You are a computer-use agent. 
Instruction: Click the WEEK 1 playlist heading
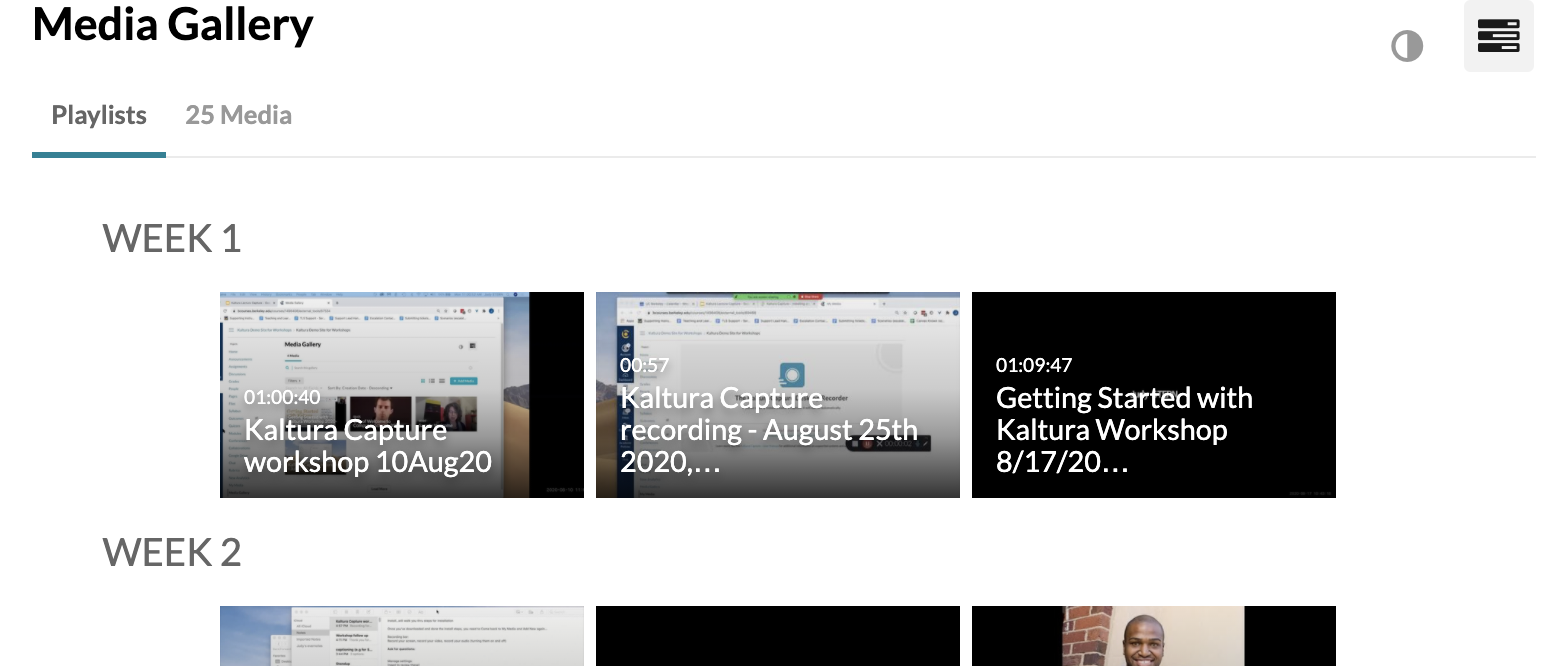point(172,239)
